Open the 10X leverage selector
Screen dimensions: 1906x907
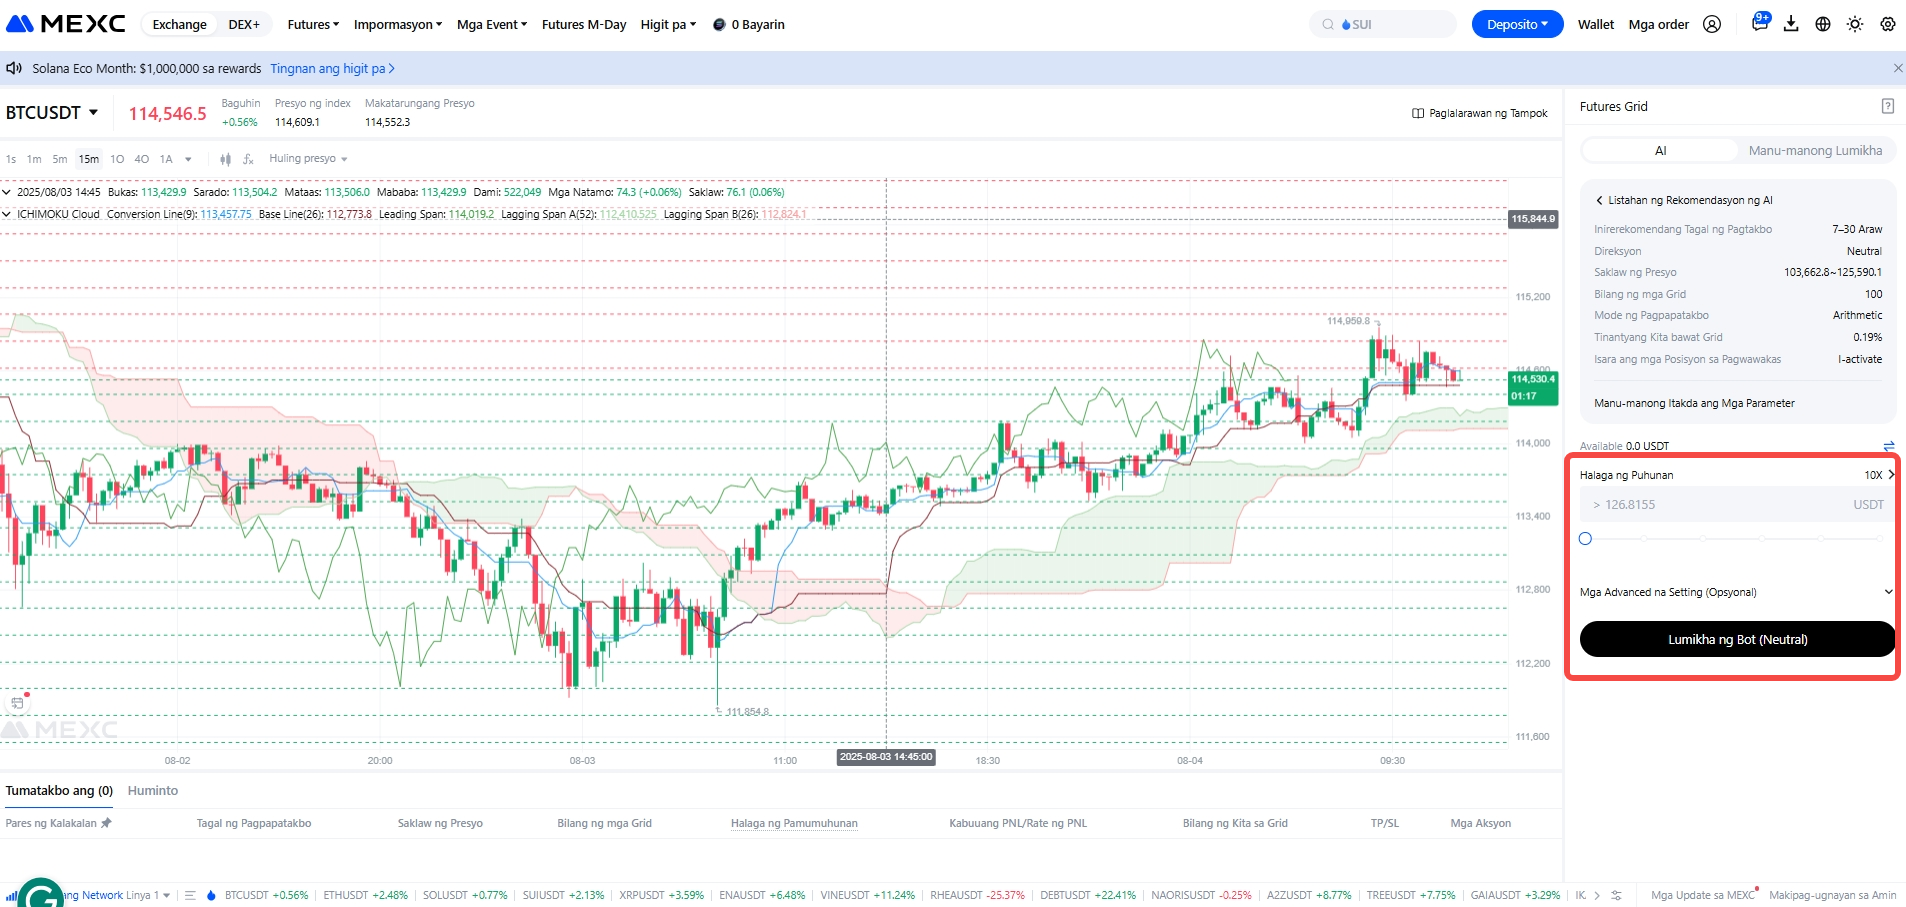coord(1879,475)
